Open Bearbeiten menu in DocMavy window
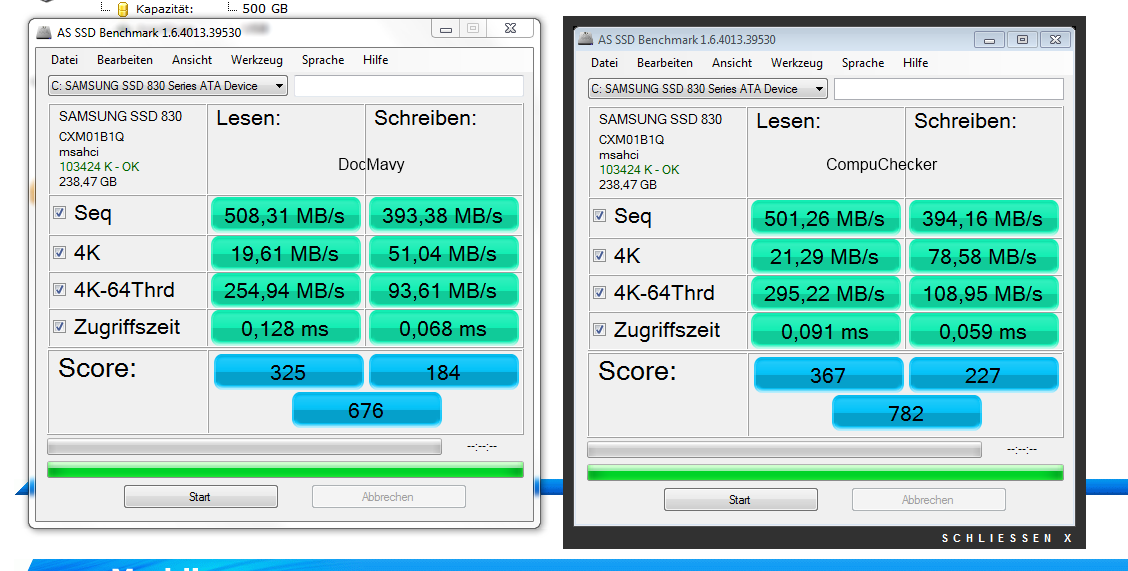The width and height of the screenshot is (1128, 571). (x=125, y=60)
